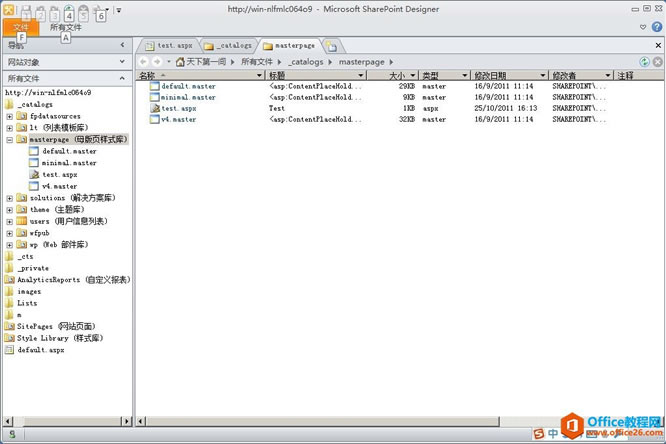Go forward with the address bar forward arrow
This screenshot has height=444, width=666.
point(157,62)
